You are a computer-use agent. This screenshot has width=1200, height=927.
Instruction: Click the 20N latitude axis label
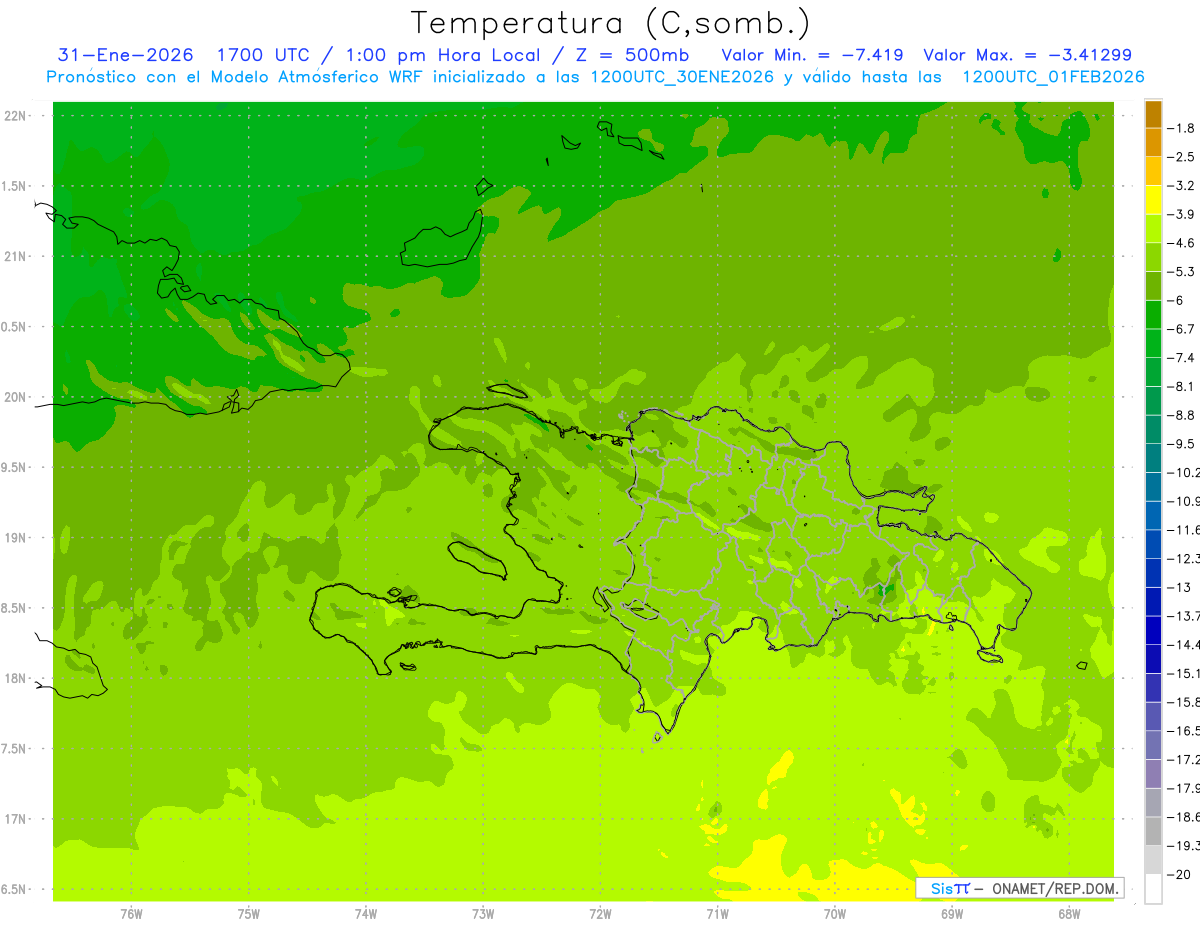point(15,397)
